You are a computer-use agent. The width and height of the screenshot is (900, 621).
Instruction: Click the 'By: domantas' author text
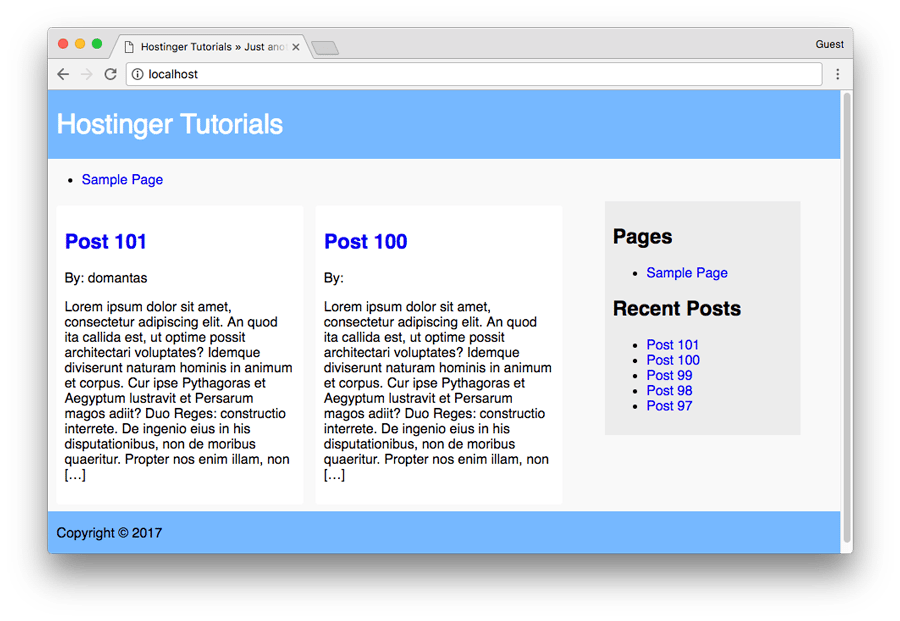tap(106, 278)
